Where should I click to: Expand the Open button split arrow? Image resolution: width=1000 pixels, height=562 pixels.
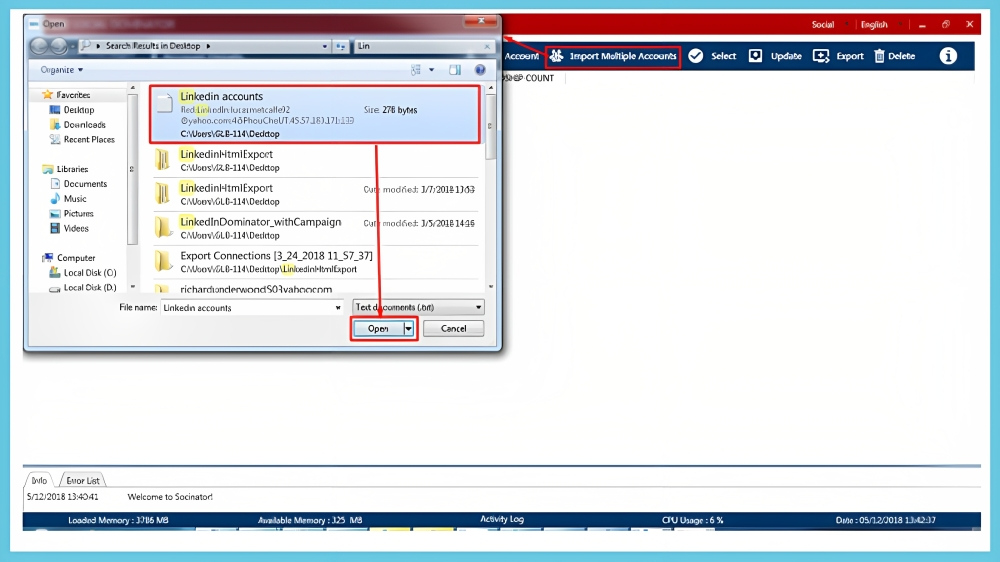[x=409, y=329]
